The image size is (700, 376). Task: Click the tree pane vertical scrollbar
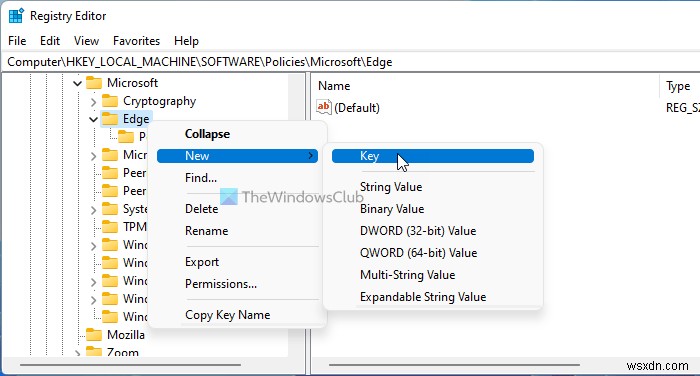[296, 214]
